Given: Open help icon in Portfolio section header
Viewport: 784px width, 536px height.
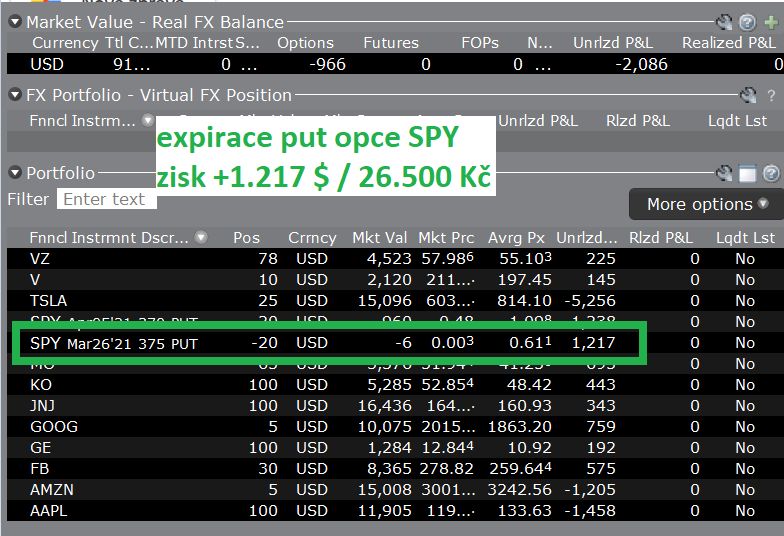Looking at the screenshot, I should tap(772, 173).
